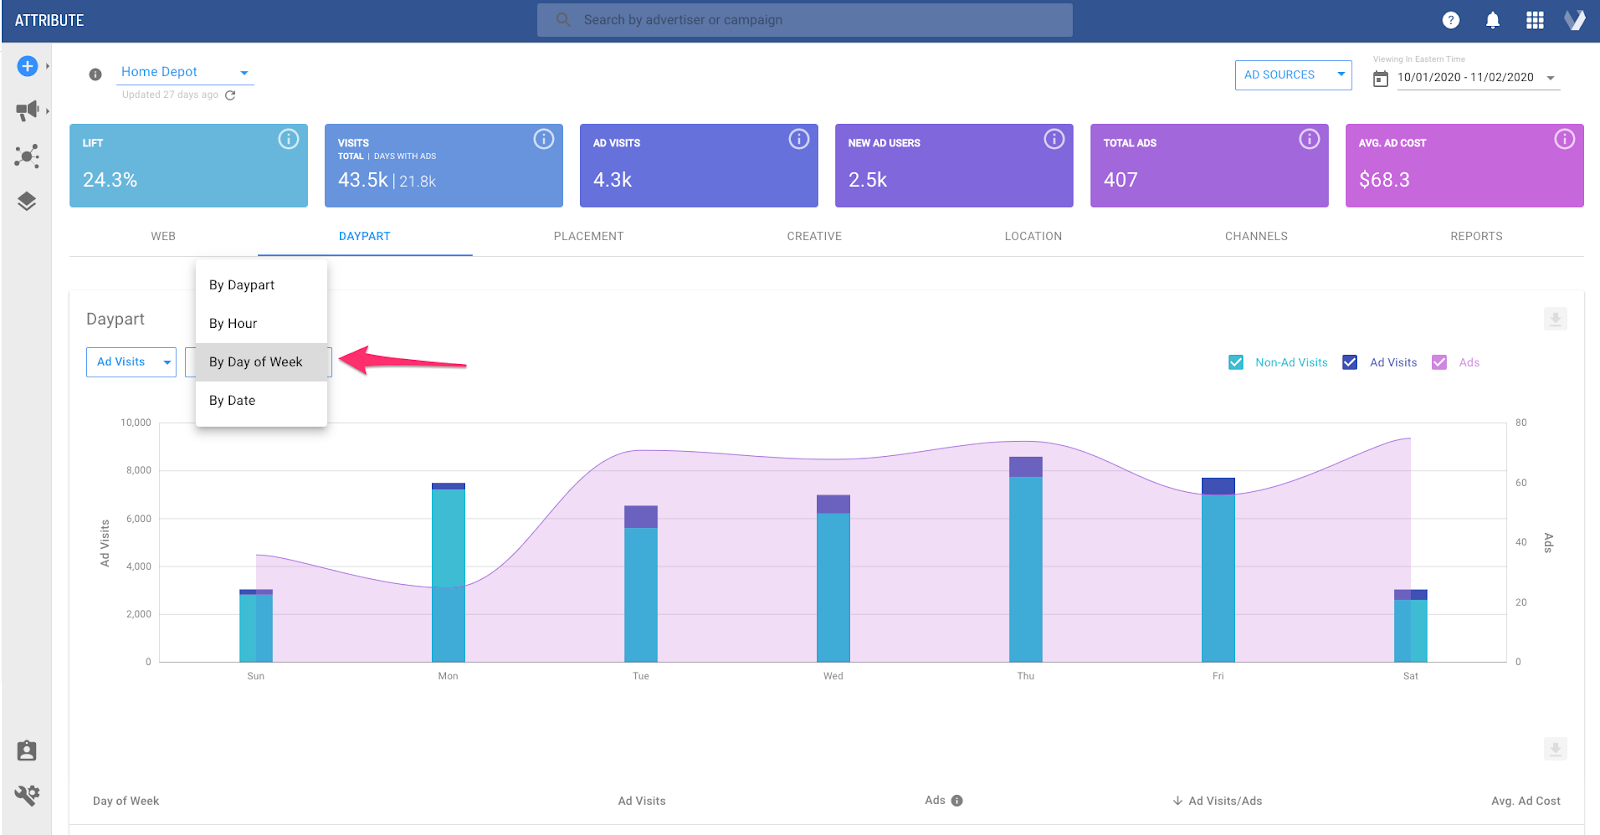Image resolution: width=1600 pixels, height=835 pixels.
Task: Click the date range picker field
Action: (1467, 78)
